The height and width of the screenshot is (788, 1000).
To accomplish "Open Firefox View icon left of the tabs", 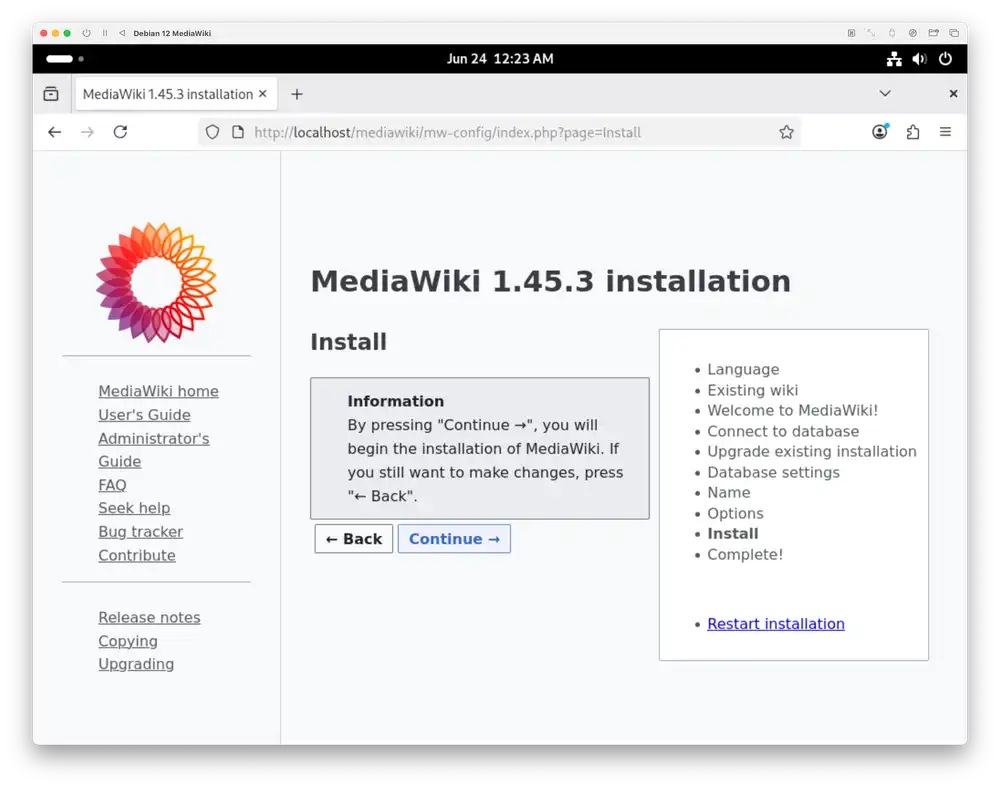I will click(x=51, y=94).
